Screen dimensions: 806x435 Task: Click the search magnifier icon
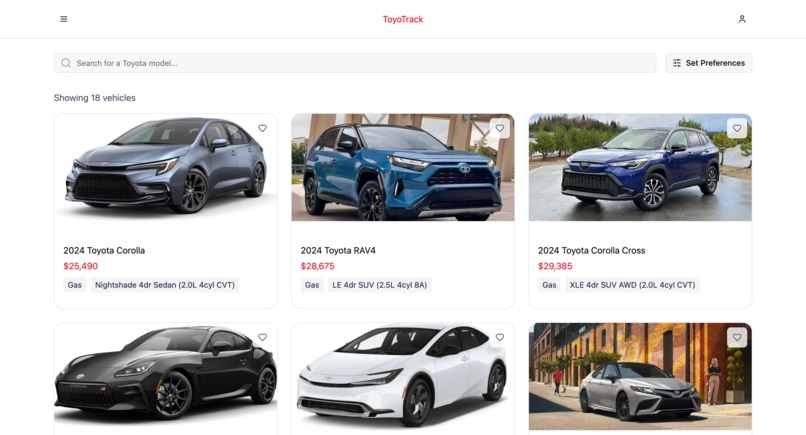coord(66,63)
